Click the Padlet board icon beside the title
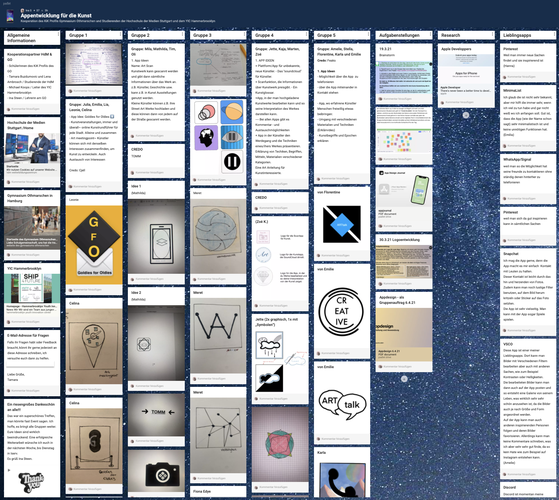This screenshot has height=500, width=559. click(10, 15)
